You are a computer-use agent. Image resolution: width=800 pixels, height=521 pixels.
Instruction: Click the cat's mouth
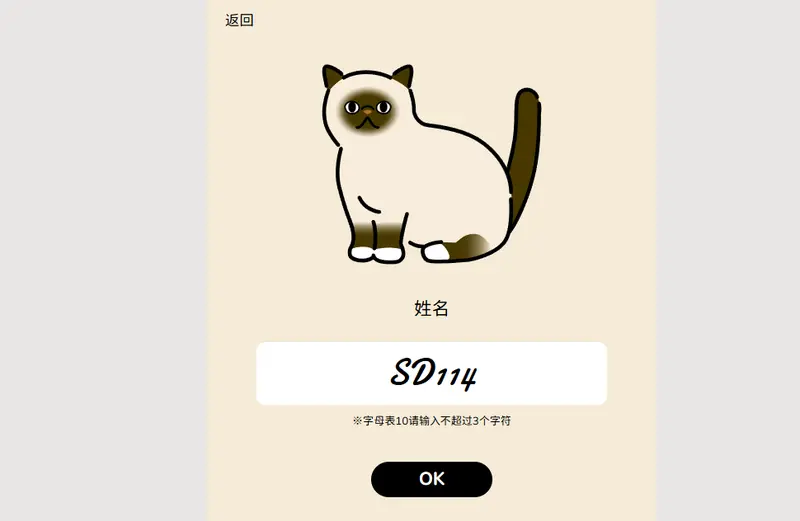pyautogui.click(x=367, y=122)
